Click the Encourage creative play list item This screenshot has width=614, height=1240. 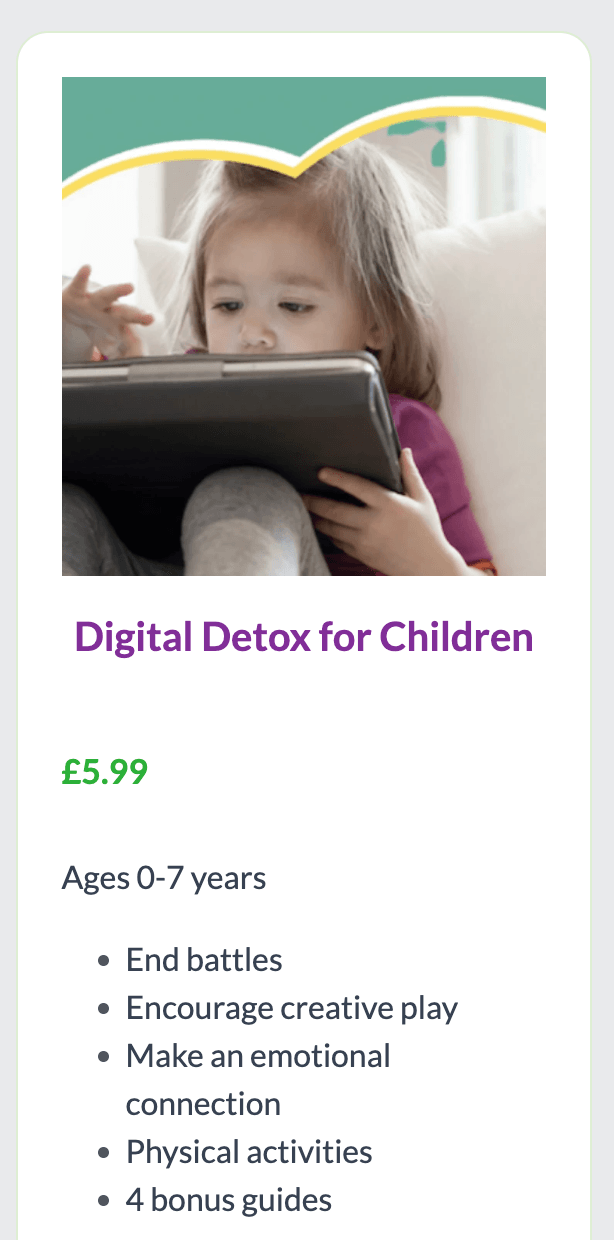point(292,1008)
